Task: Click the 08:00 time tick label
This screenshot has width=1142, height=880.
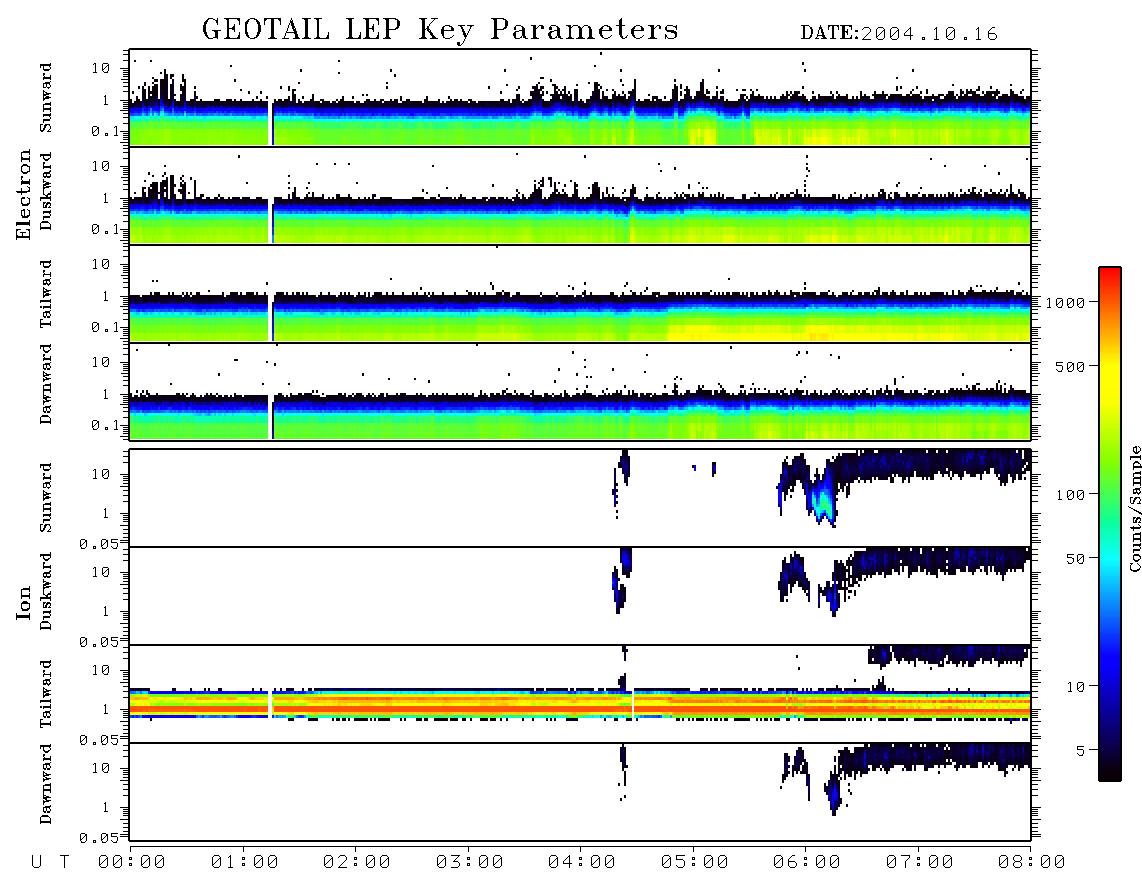Action: pyautogui.click(x=1031, y=863)
